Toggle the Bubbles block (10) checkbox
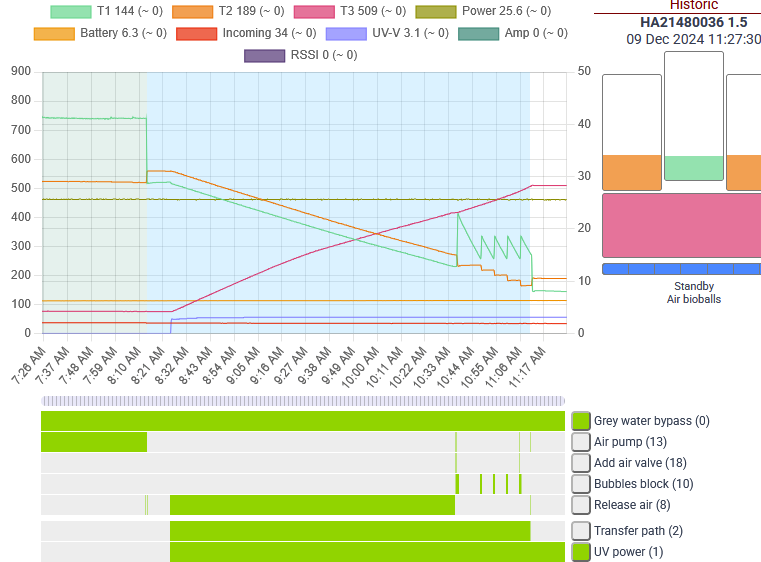The image size is (761, 562). [581, 483]
